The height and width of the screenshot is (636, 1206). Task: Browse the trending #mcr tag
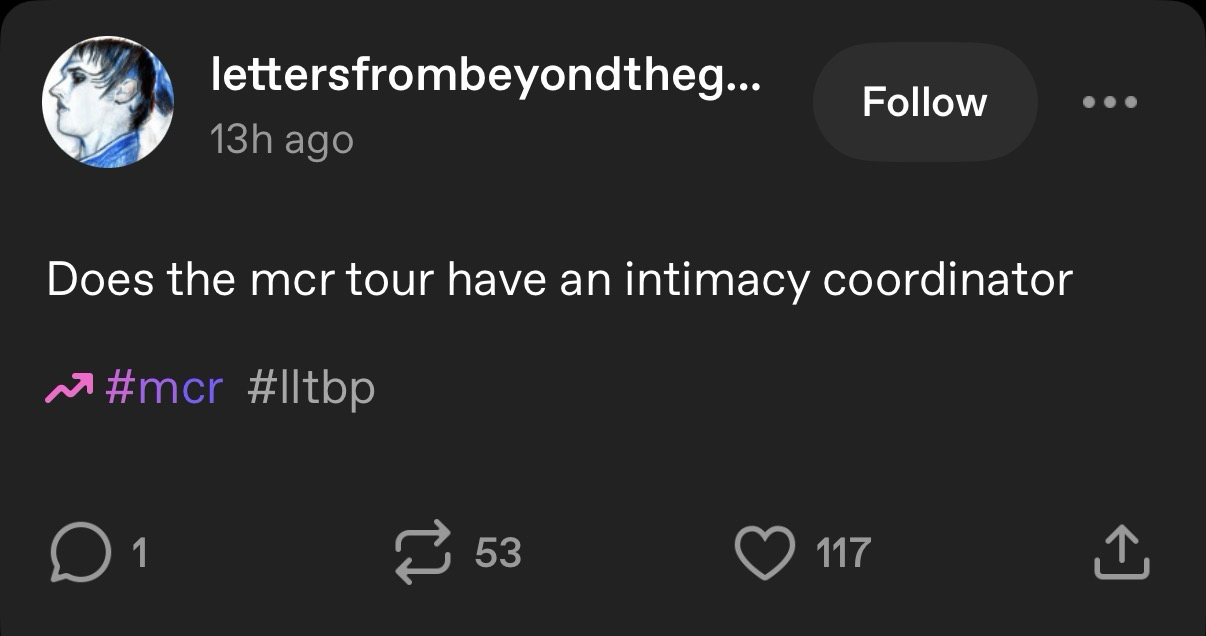coord(162,388)
